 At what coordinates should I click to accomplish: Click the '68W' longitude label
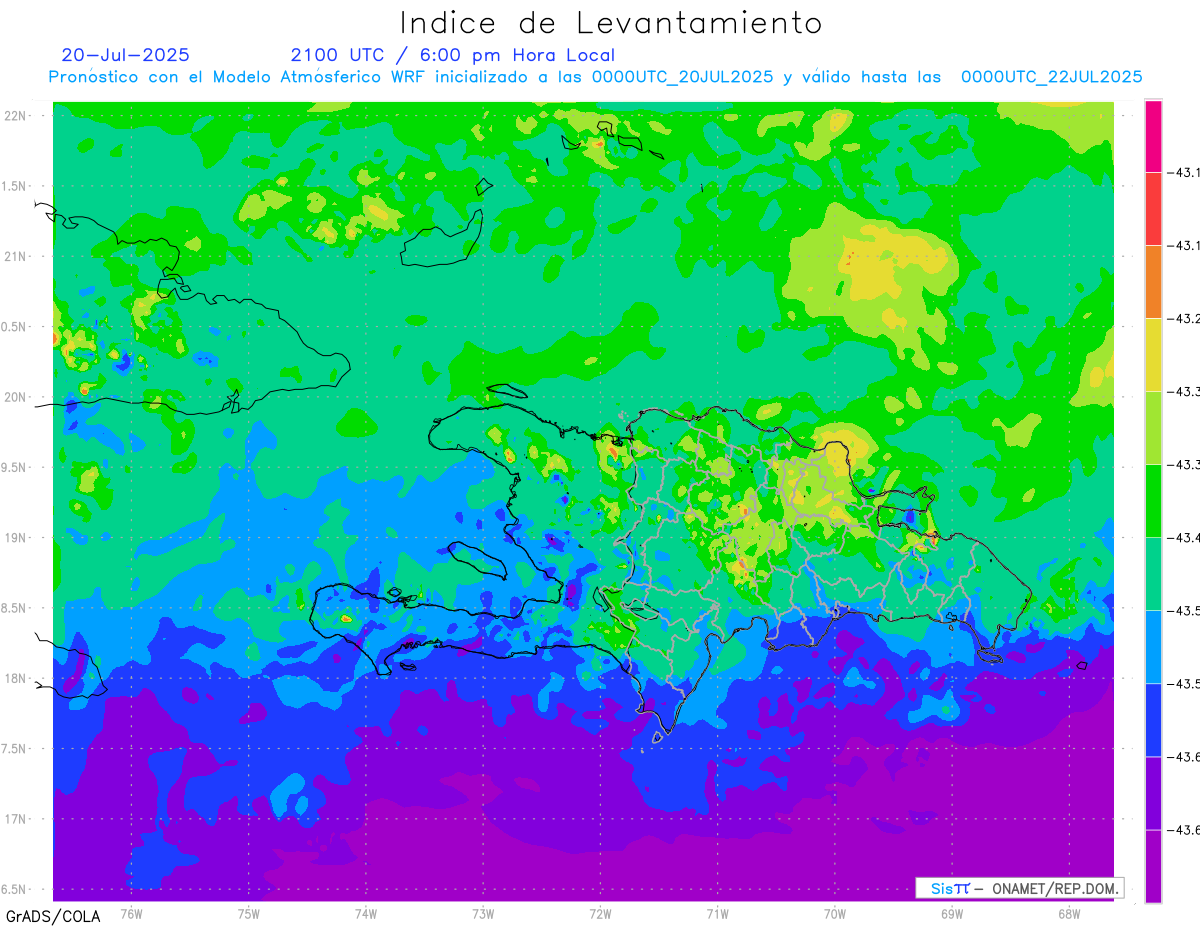[x=1069, y=913]
